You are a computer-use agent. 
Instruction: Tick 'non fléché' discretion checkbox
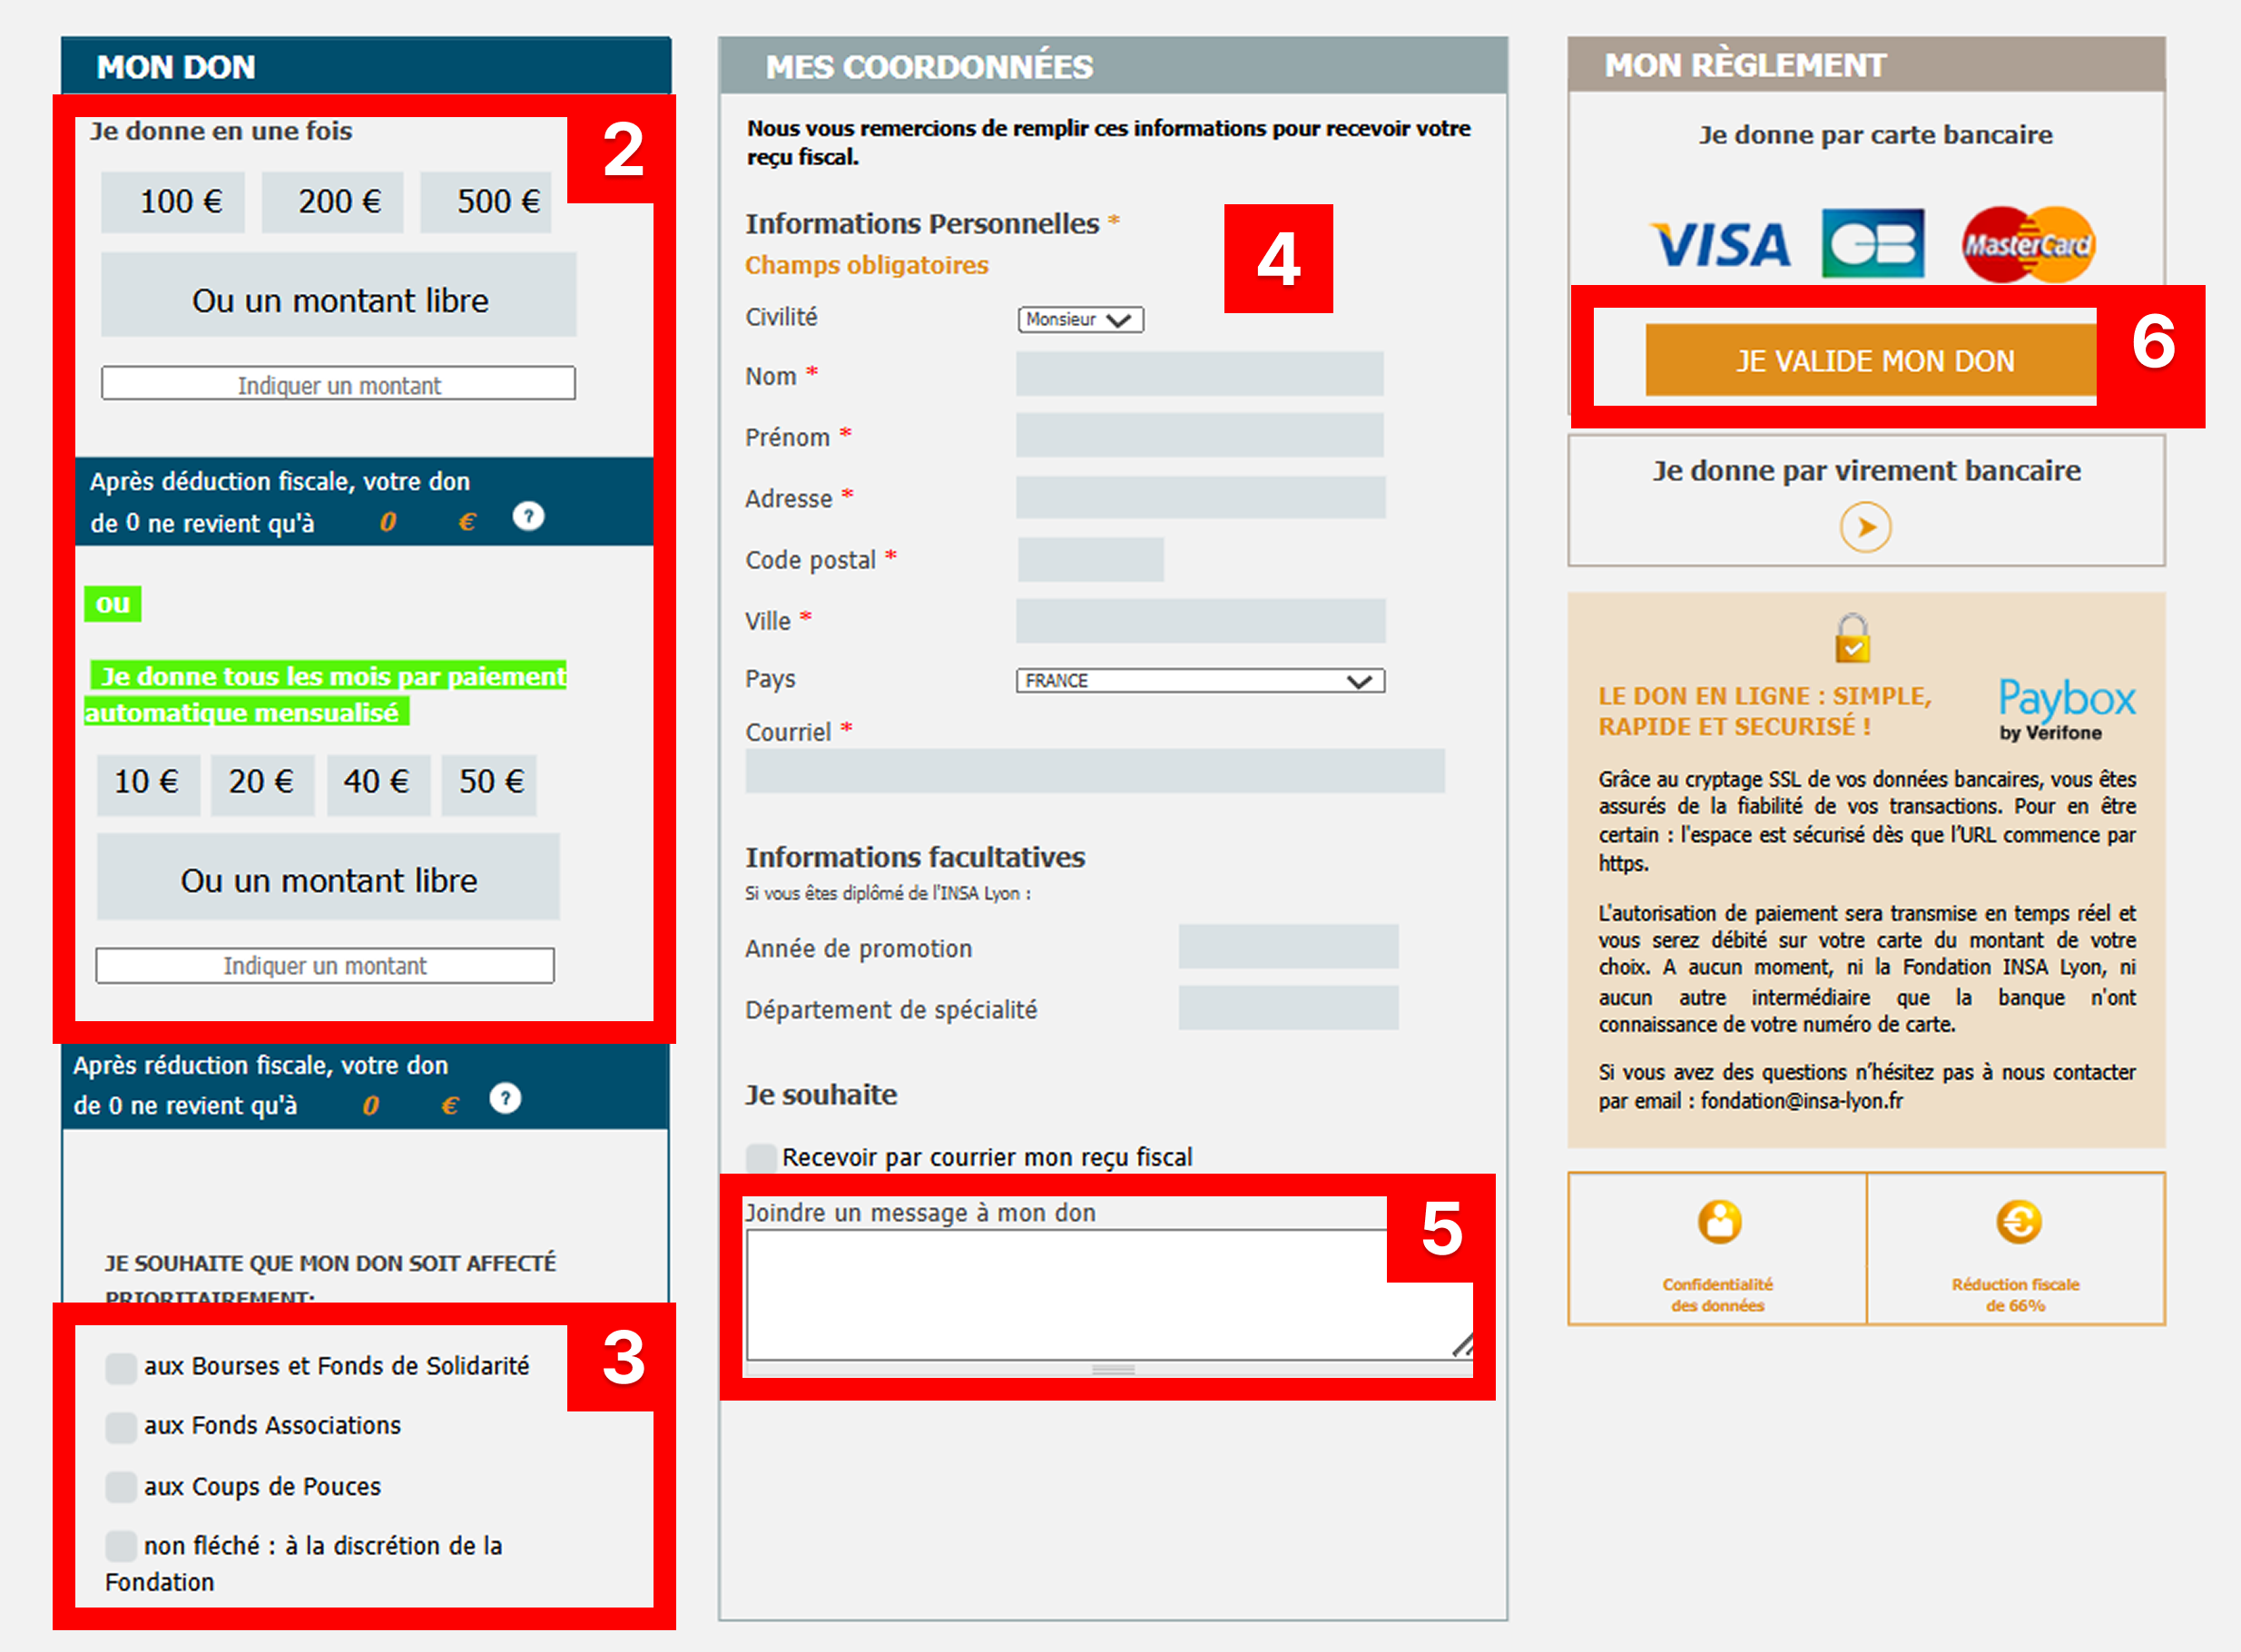pos(121,1547)
